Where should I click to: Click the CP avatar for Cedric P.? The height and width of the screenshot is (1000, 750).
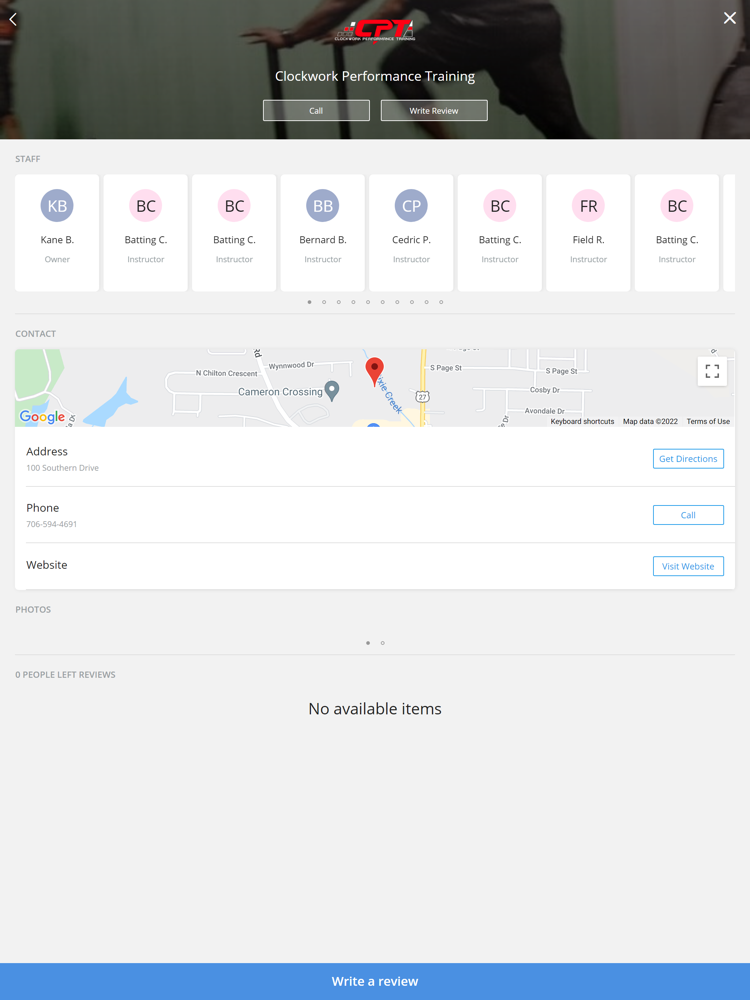(411, 205)
